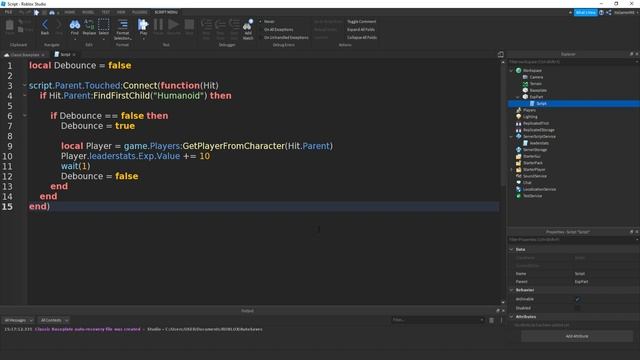
Task: Select the leaderstats script in Explorer
Action: 539,143
